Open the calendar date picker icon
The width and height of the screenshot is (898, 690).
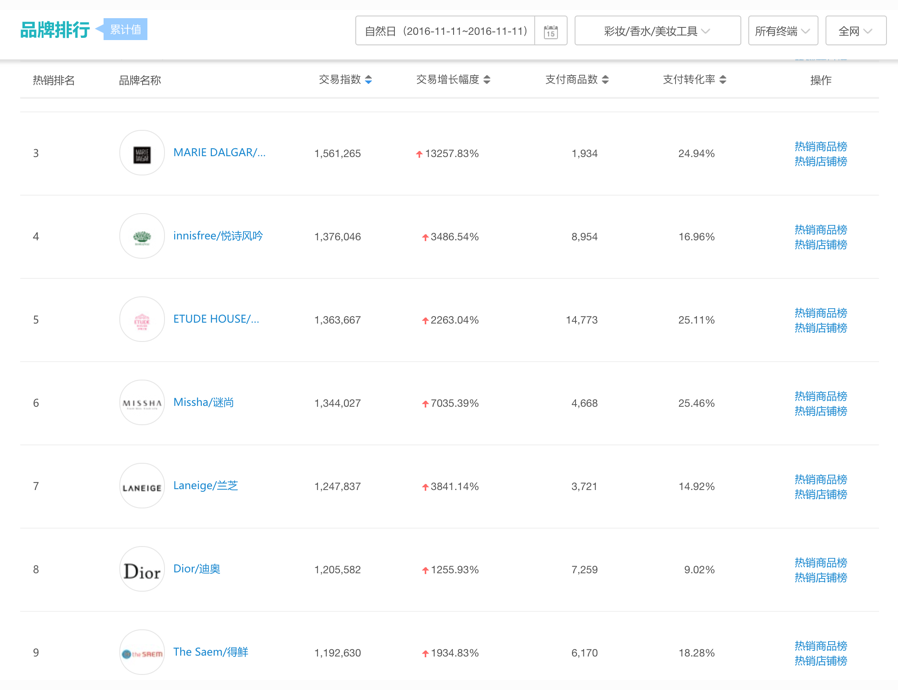550,31
